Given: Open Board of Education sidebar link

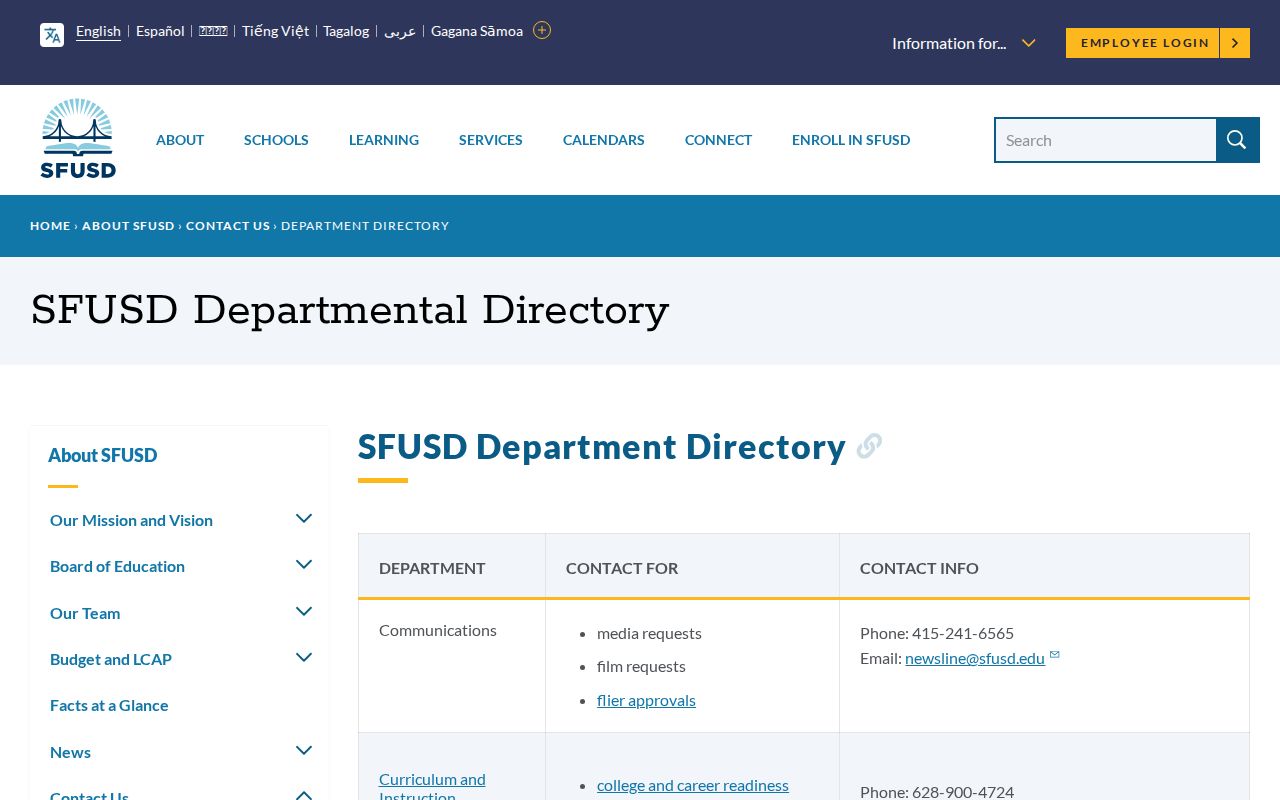Looking at the screenshot, I should 117,566.
